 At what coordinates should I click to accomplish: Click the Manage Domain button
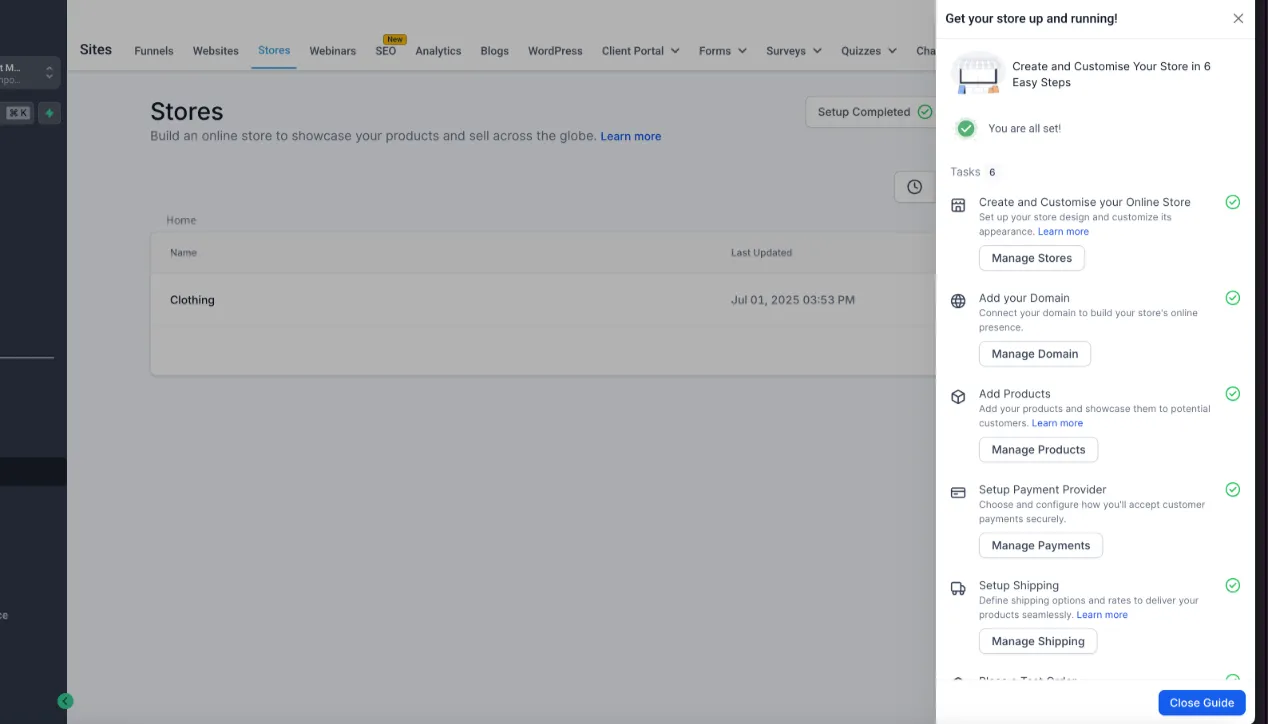click(x=1035, y=354)
